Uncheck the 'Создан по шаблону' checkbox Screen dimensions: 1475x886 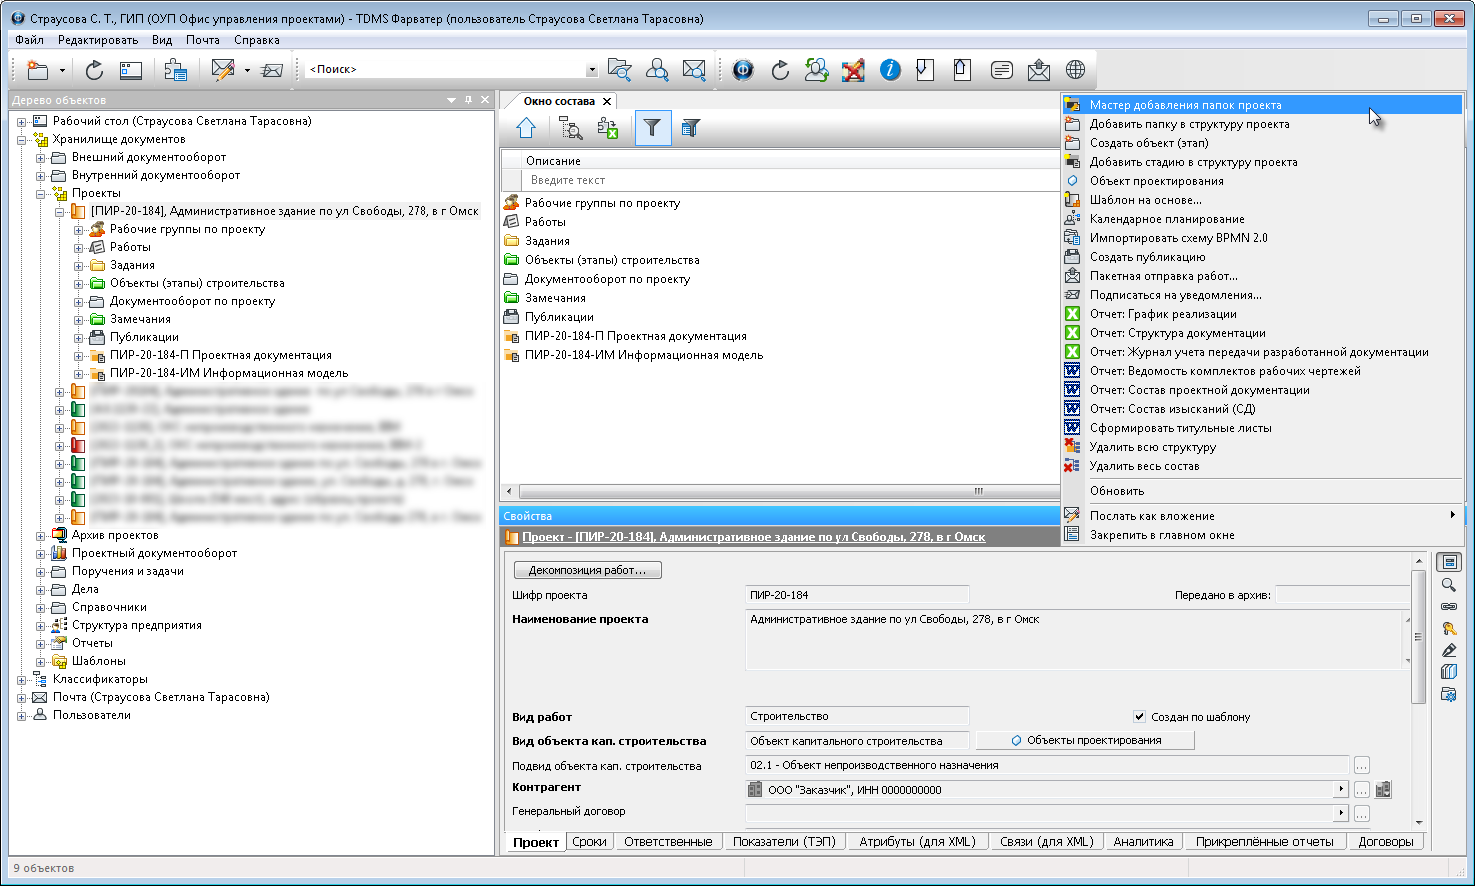(x=1139, y=717)
